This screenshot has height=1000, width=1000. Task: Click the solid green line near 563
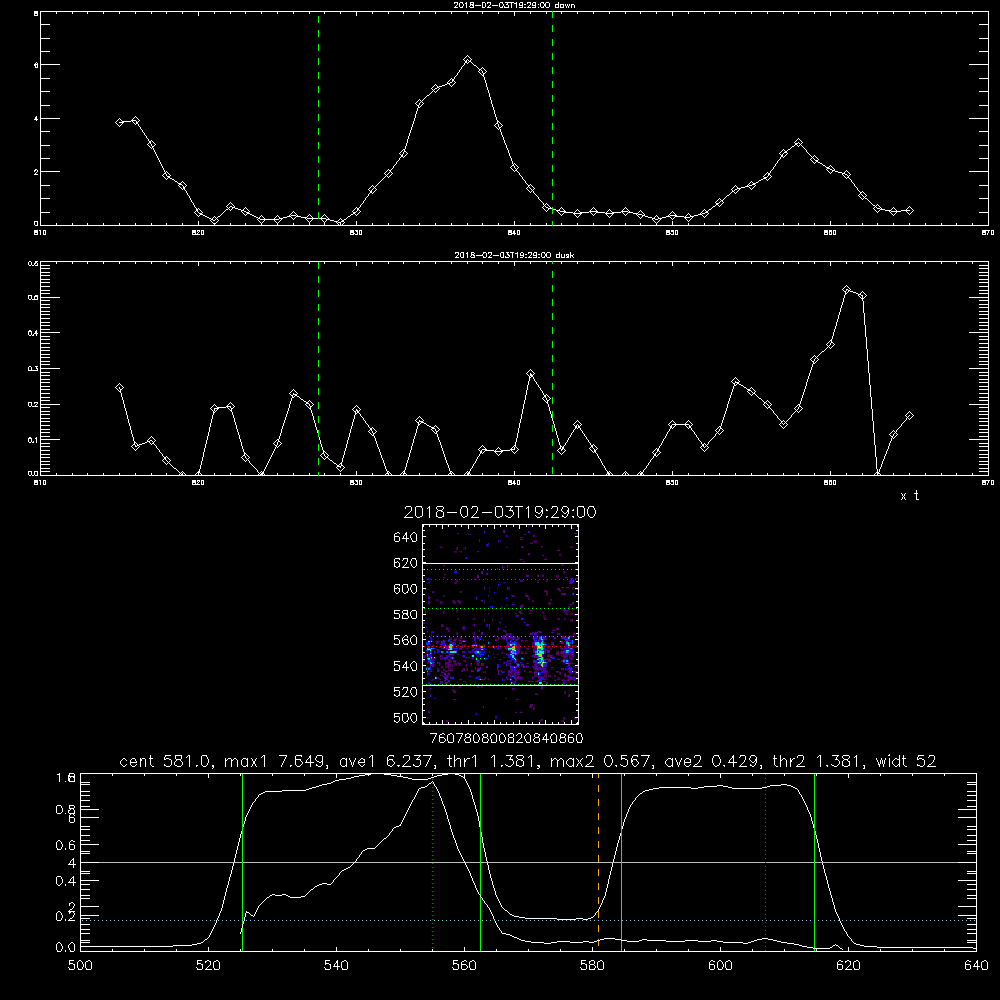(x=480, y=861)
